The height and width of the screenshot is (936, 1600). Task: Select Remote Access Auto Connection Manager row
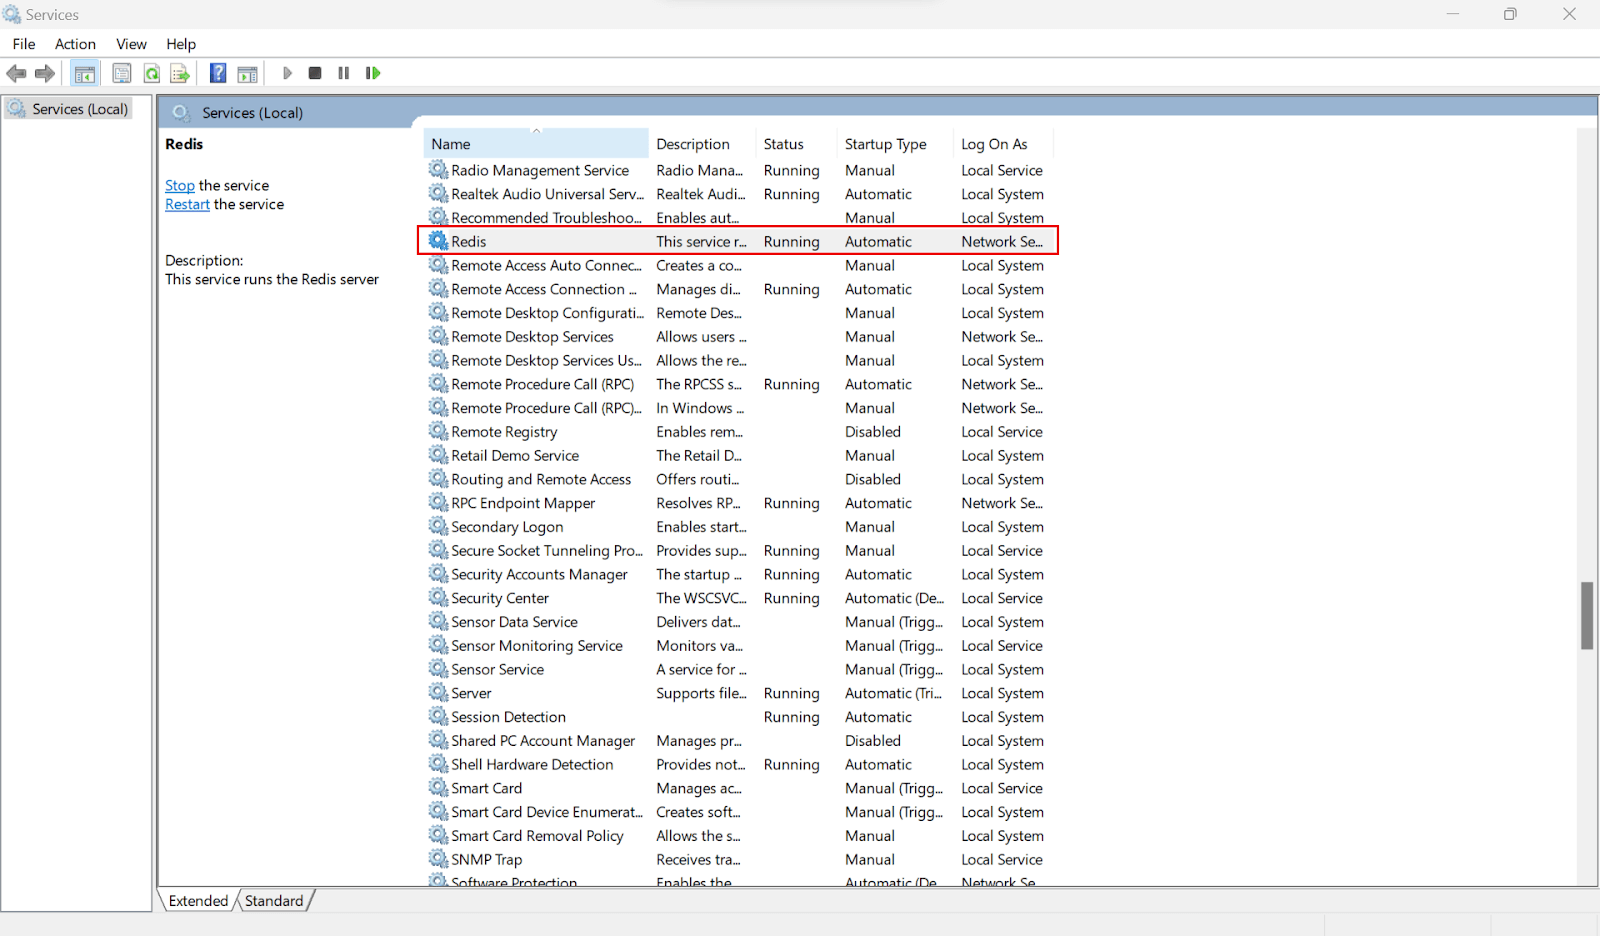pos(740,265)
